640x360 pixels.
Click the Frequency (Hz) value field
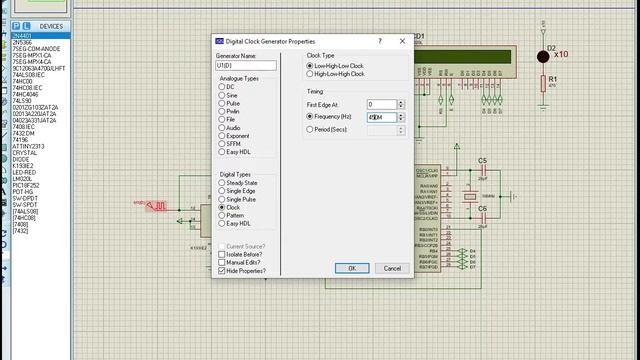coord(382,118)
